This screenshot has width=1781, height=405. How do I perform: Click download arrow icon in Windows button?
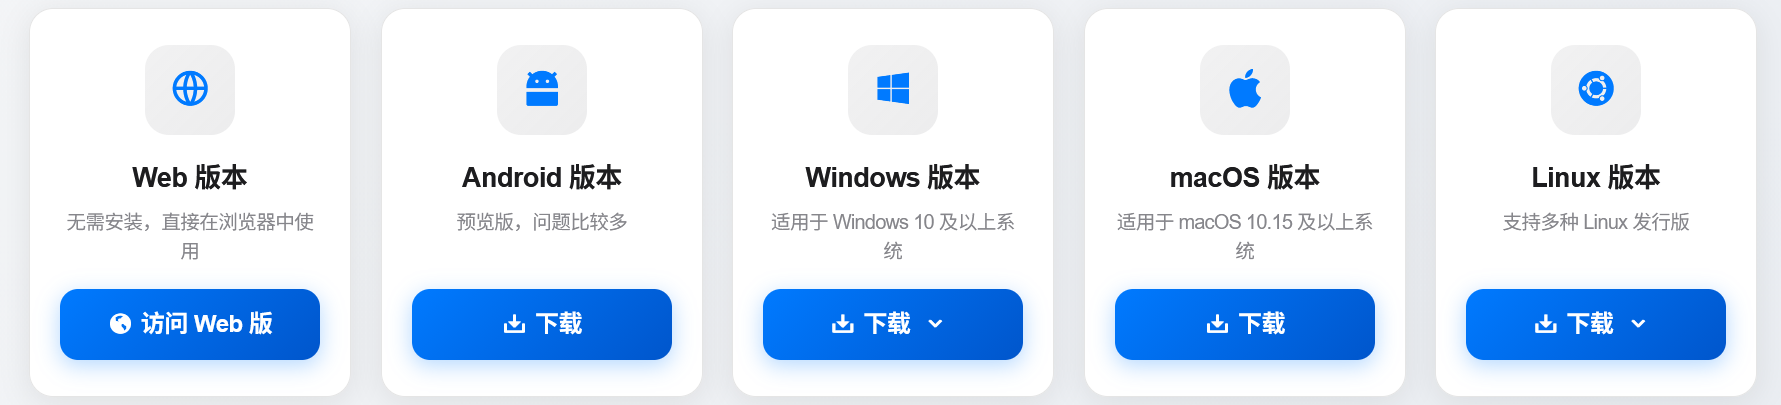click(843, 324)
